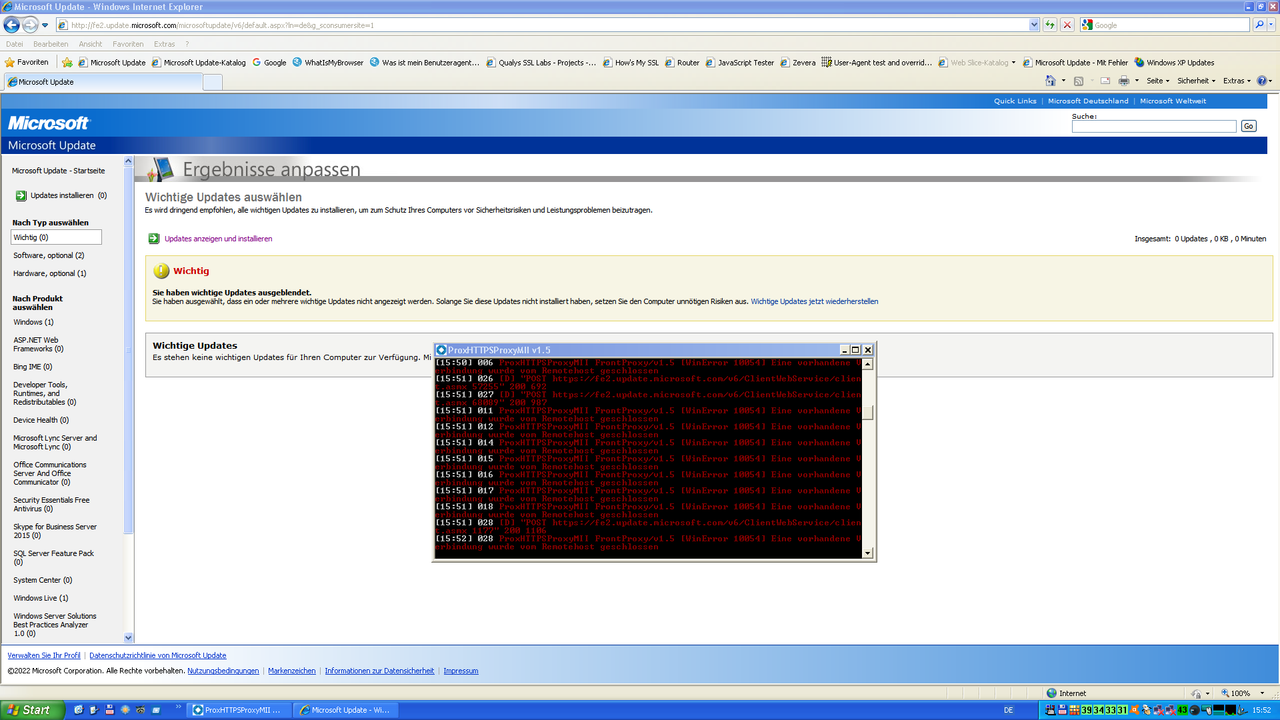Select 'Windows Live (1)' product filter
The width and height of the screenshot is (1280, 720).
click(x=41, y=598)
